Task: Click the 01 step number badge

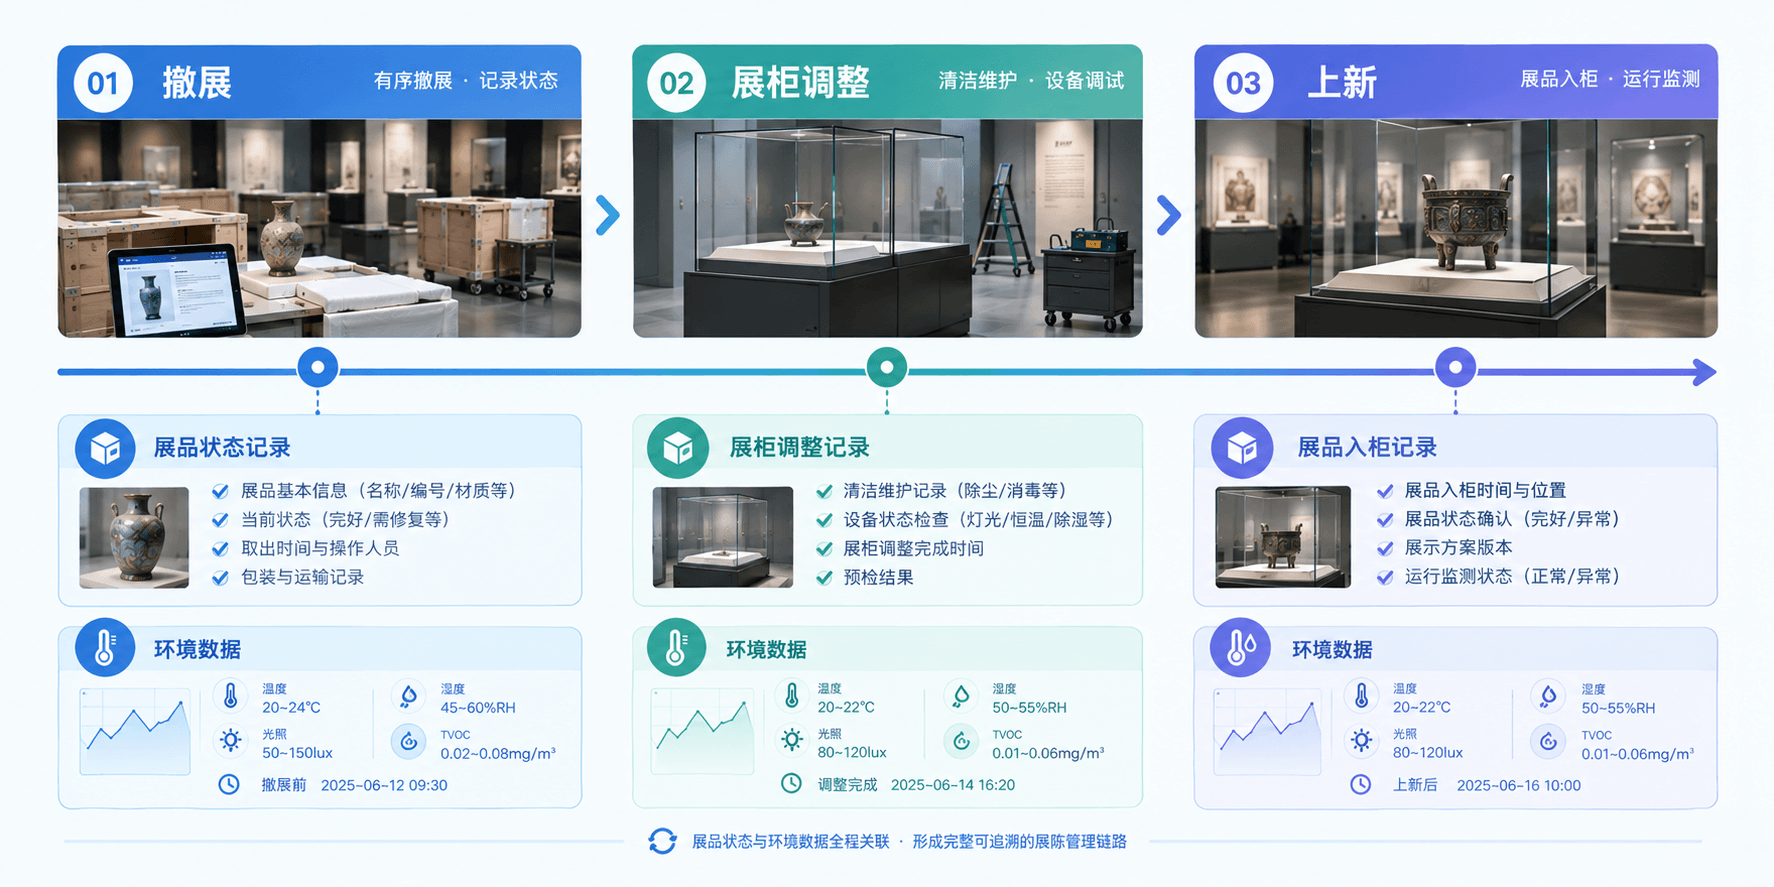Action: (x=103, y=82)
